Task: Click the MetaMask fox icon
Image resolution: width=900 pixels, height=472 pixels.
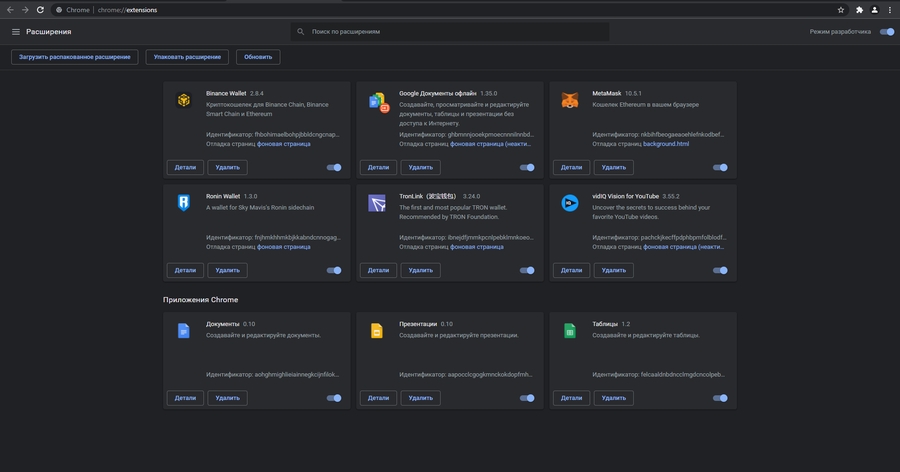Action: click(570, 100)
